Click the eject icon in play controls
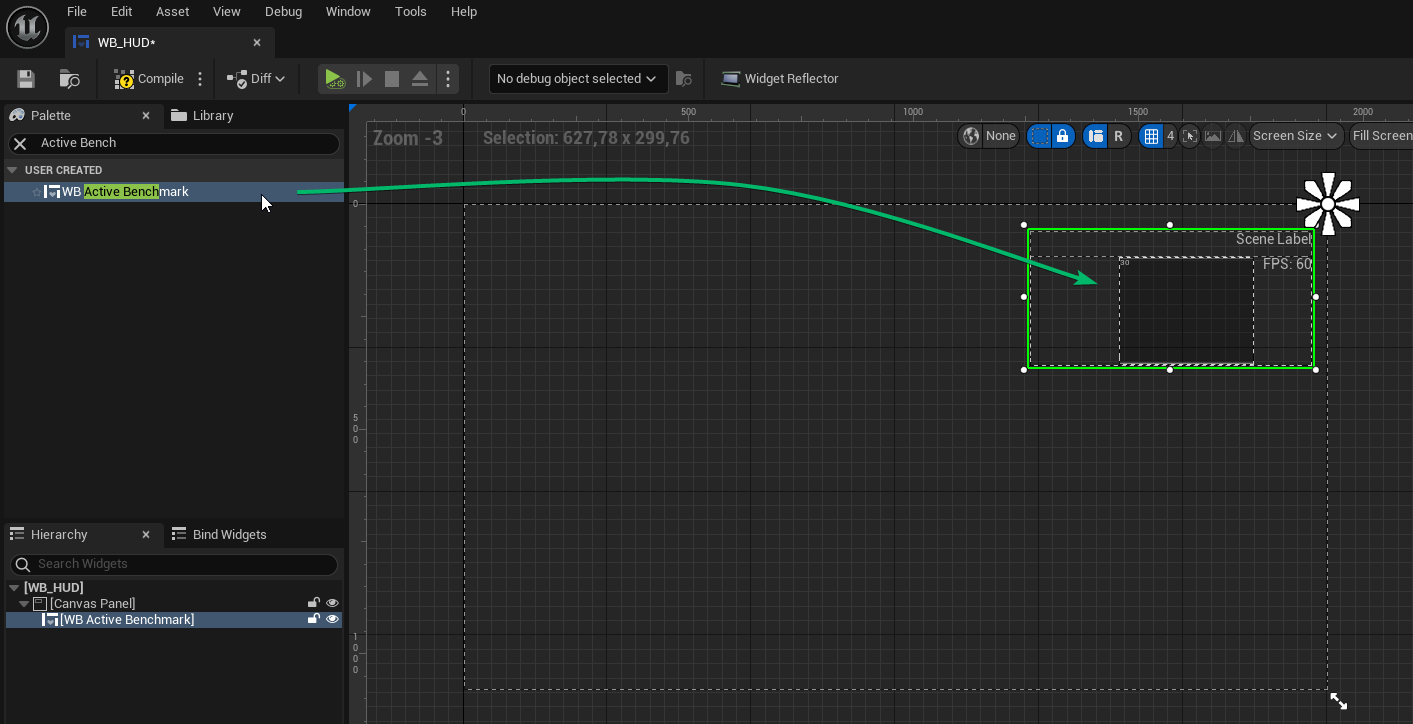 pyautogui.click(x=420, y=79)
